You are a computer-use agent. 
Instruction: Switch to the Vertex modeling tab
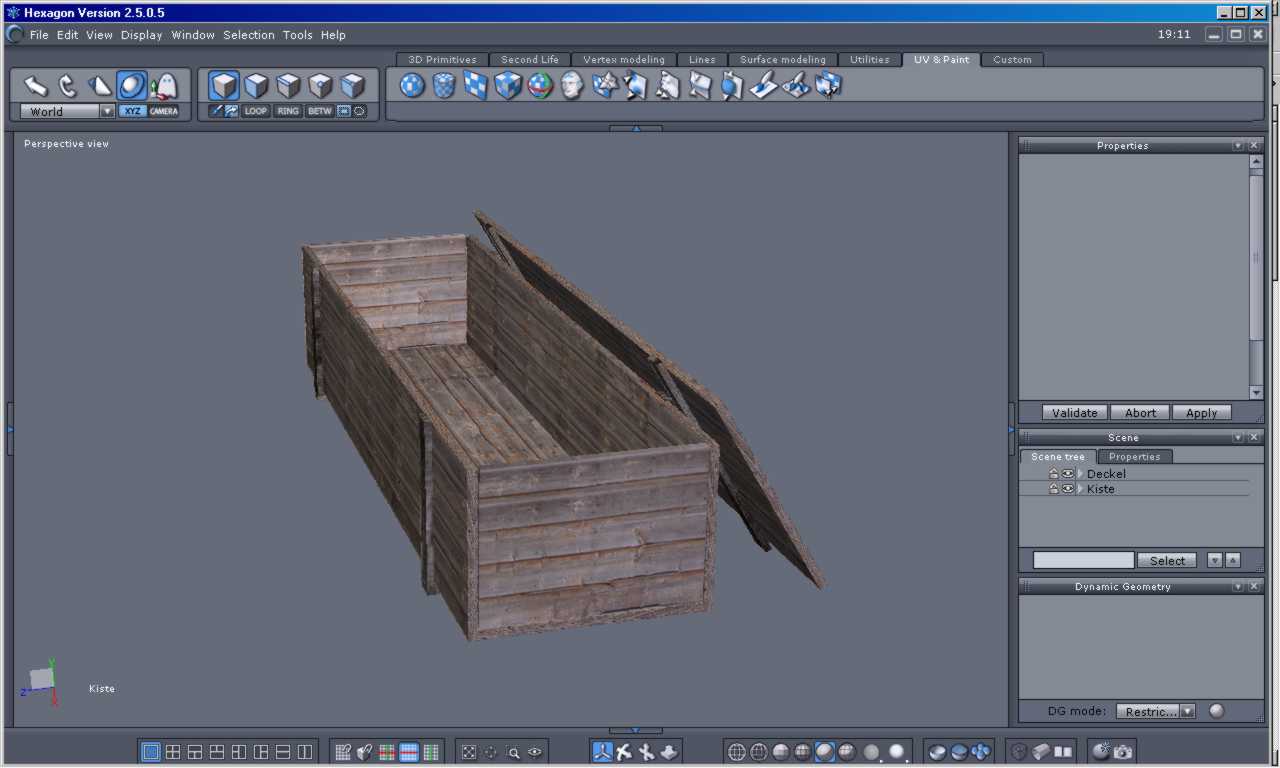click(x=623, y=60)
